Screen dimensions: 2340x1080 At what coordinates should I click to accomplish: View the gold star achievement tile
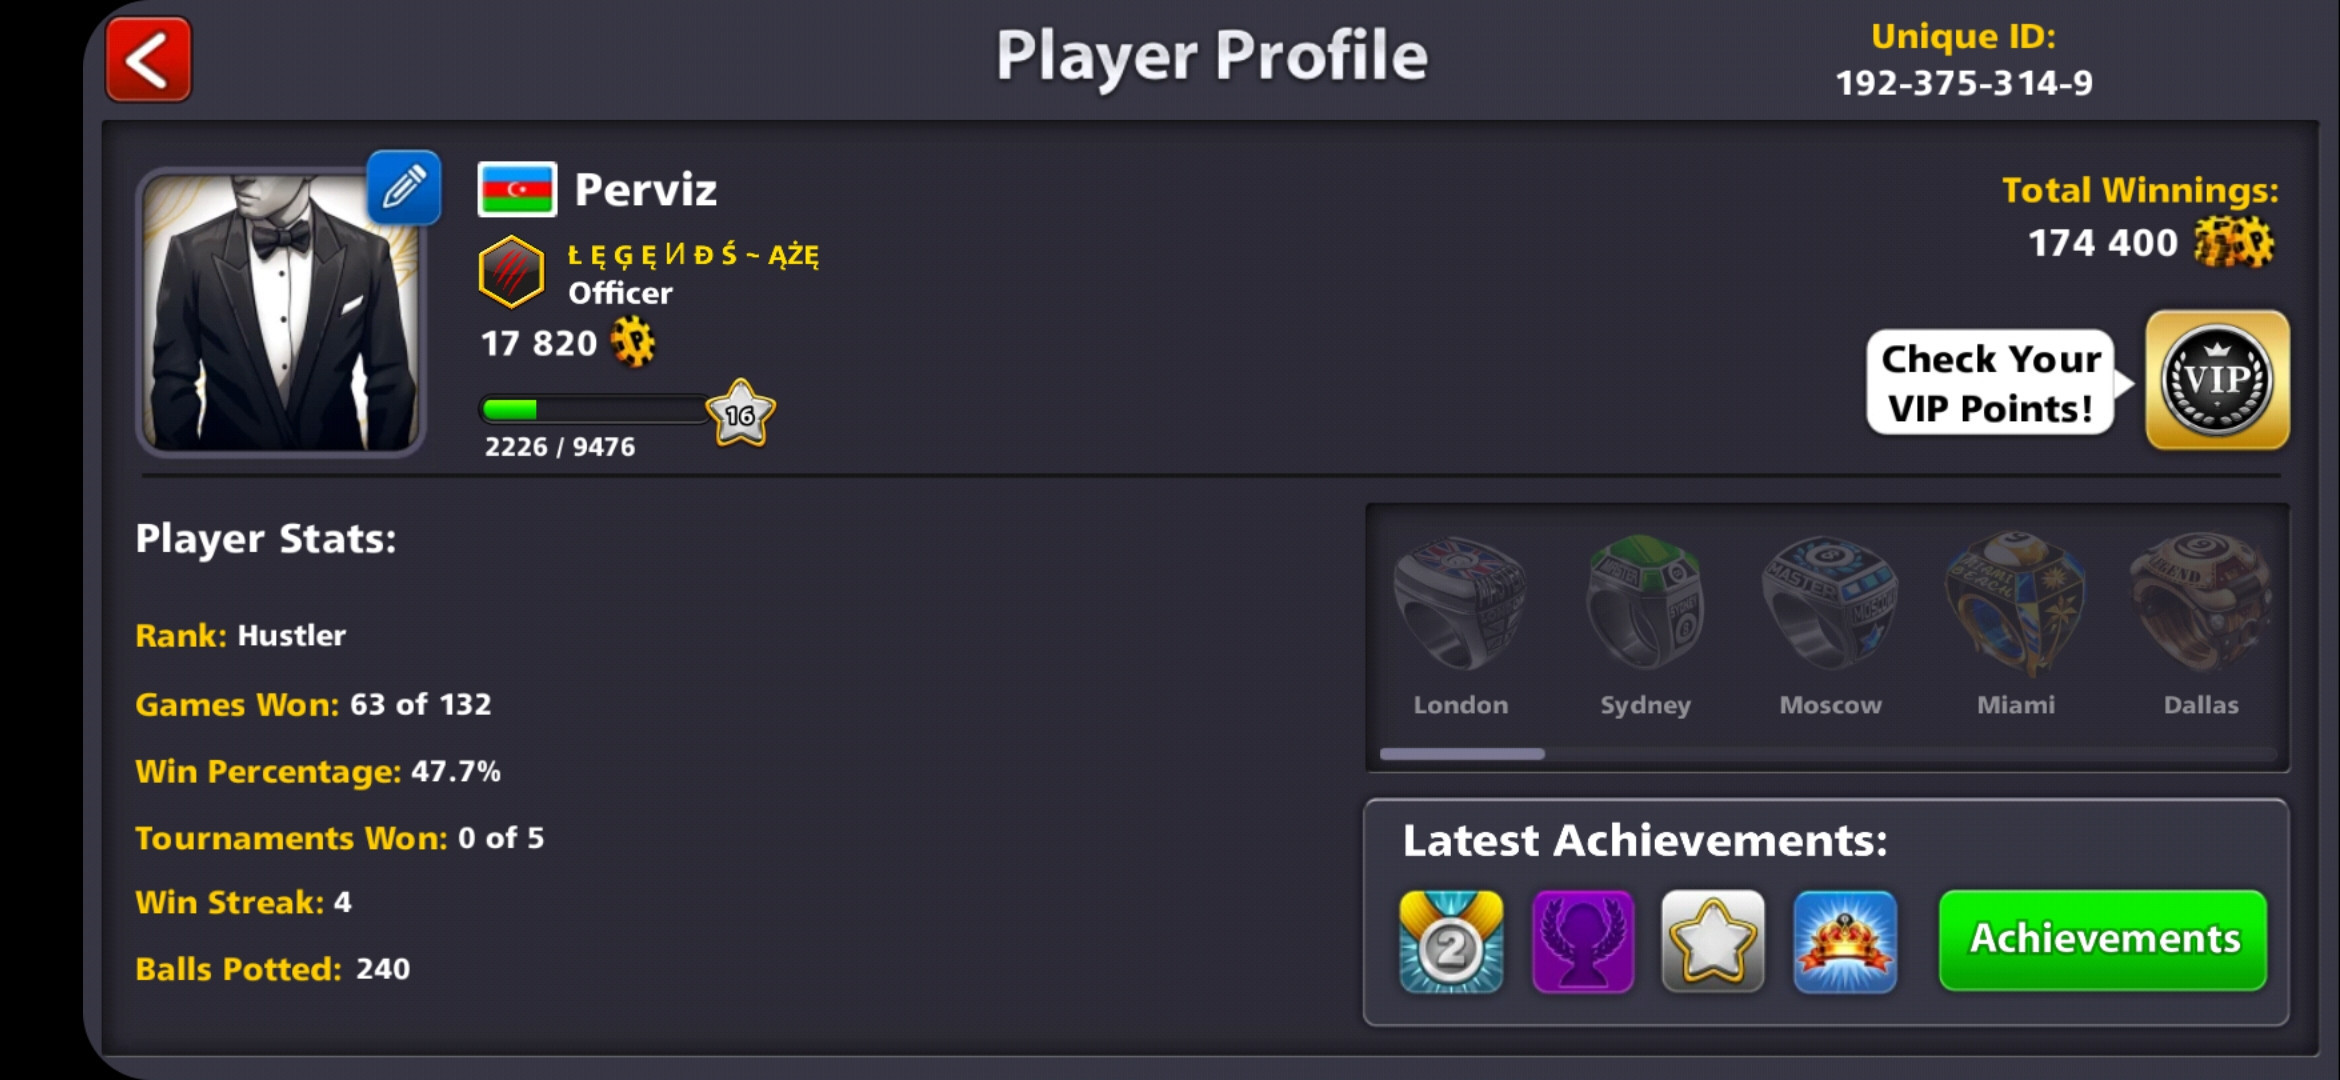click(x=1713, y=941)
